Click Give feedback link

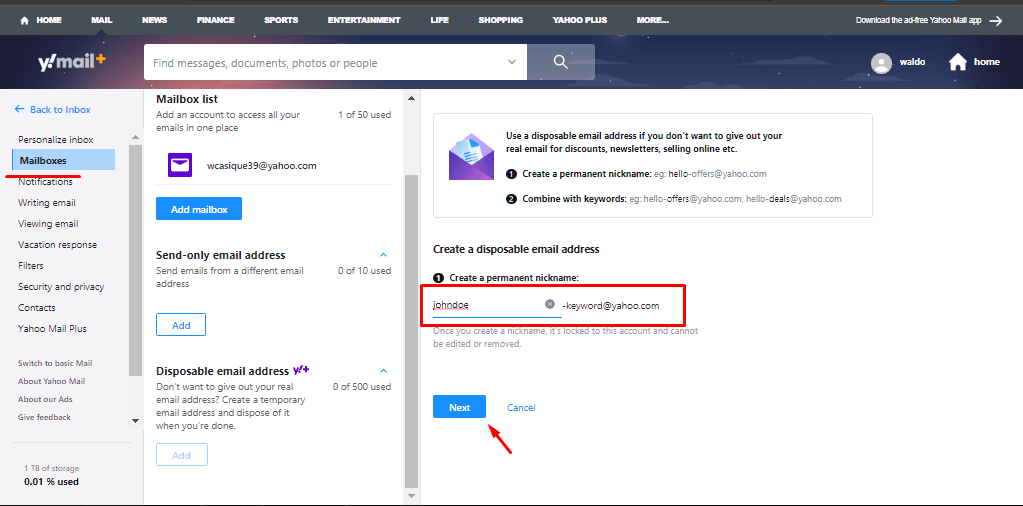[44, 417]
